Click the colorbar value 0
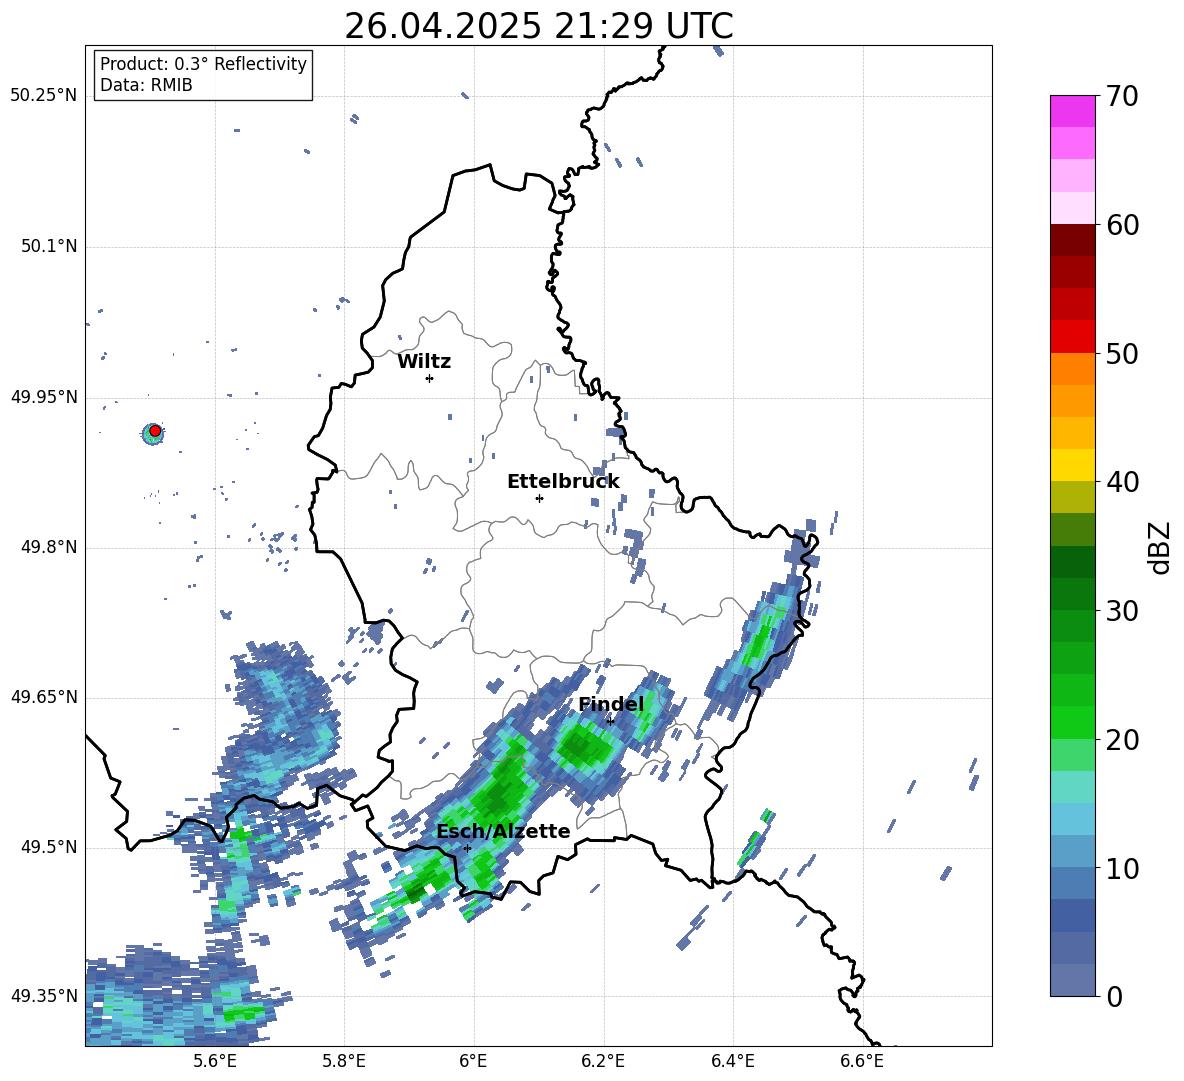1184x1081 pixels. click(x=1114, y=996)
